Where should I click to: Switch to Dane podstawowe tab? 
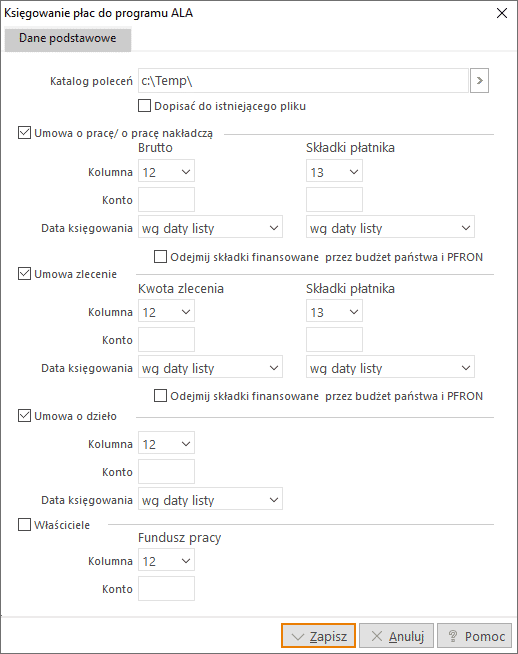coord(68,38)
